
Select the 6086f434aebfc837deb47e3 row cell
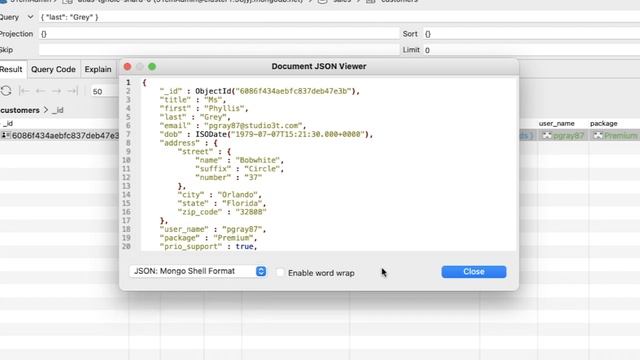click(60, 136)
